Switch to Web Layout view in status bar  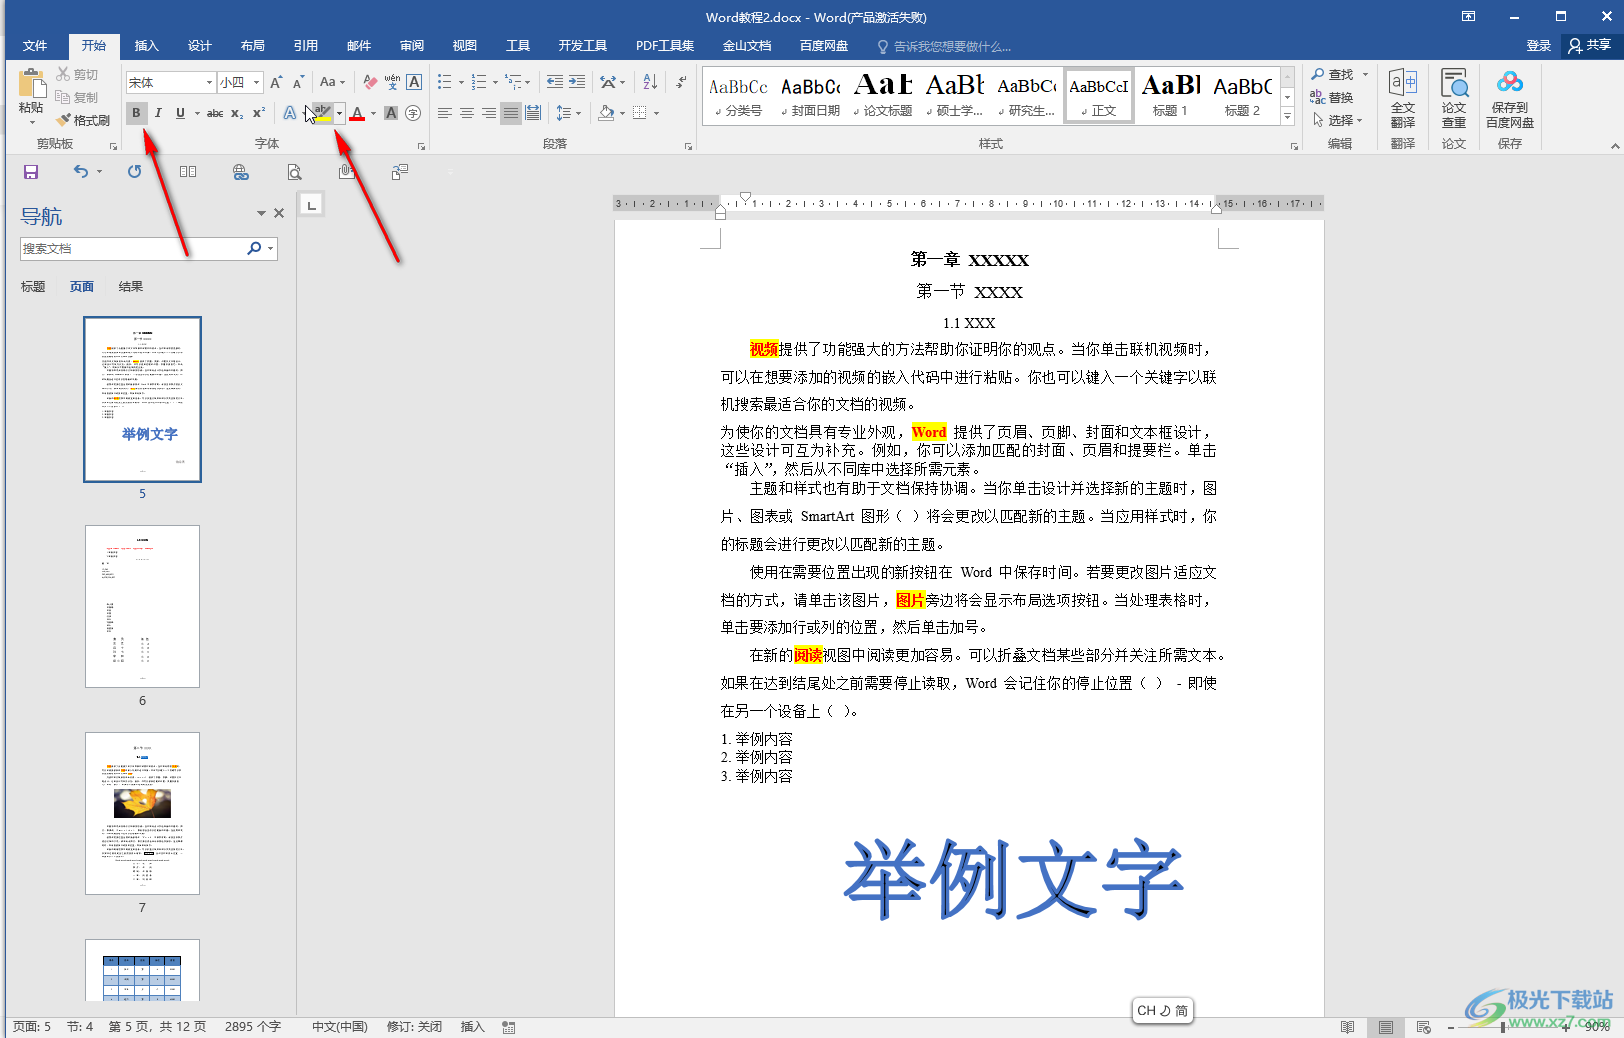[1424, 1027]
